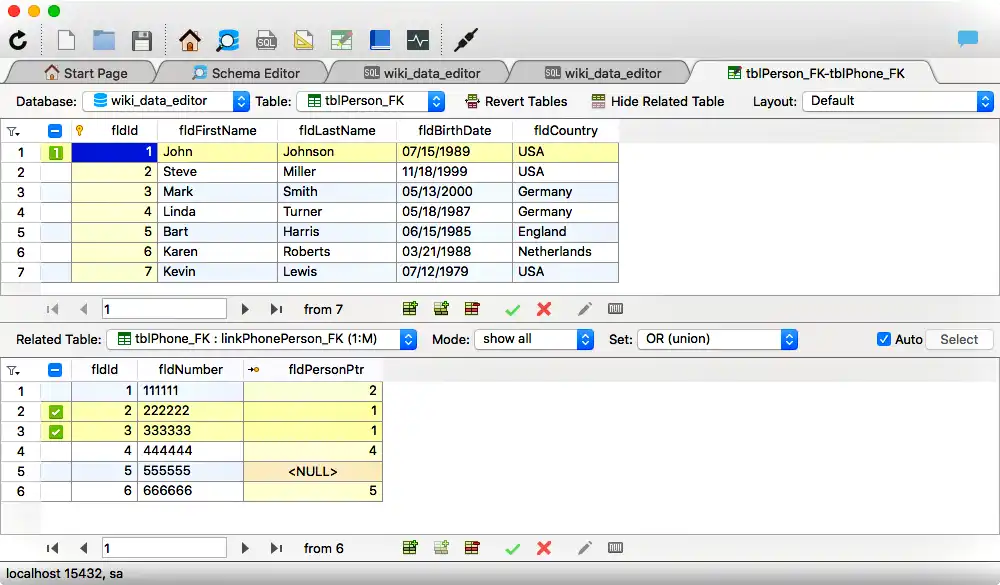Image resolution: width=1000 pixels, height=585 pixels.
Task: Toggle selection checkbox for phone 222222
Action: tap(55, 411)
